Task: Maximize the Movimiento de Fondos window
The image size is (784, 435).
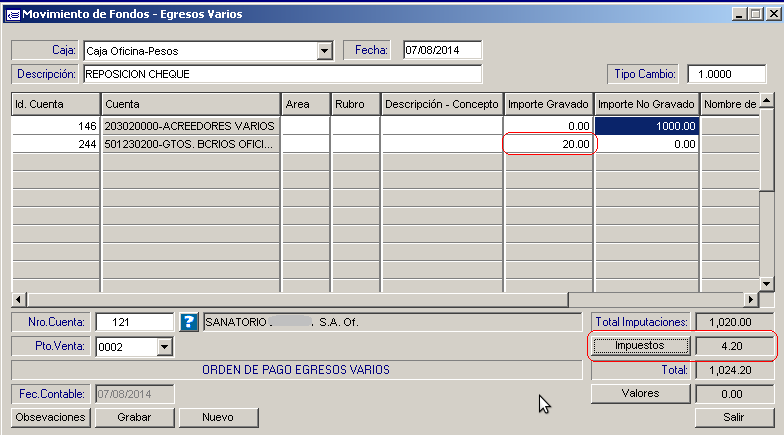Action: pos(756,14)
